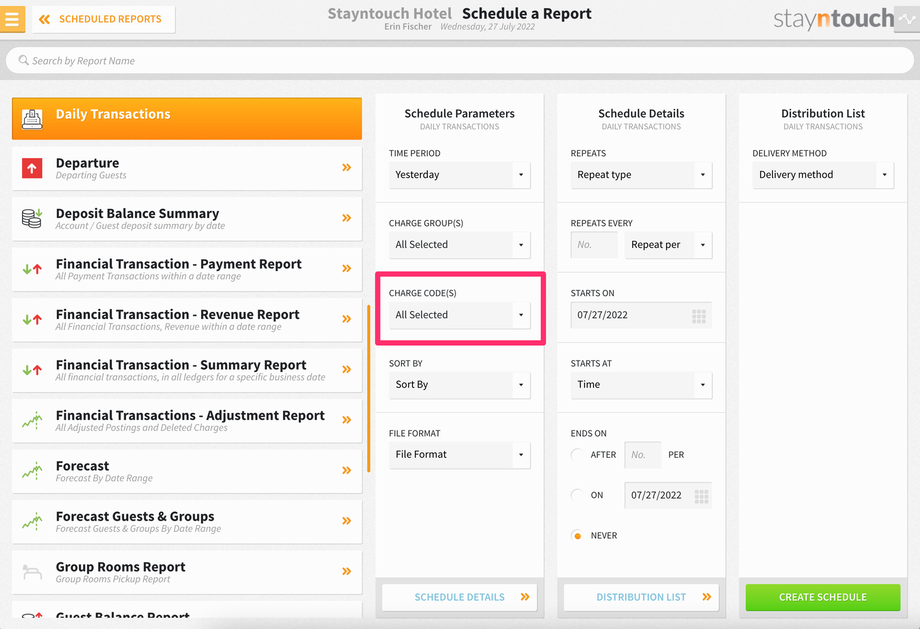This screenshot has height=629, width=920.
Task: Click the chevron on Forecast Guests & Groups row
Action: tap(347, 520)
